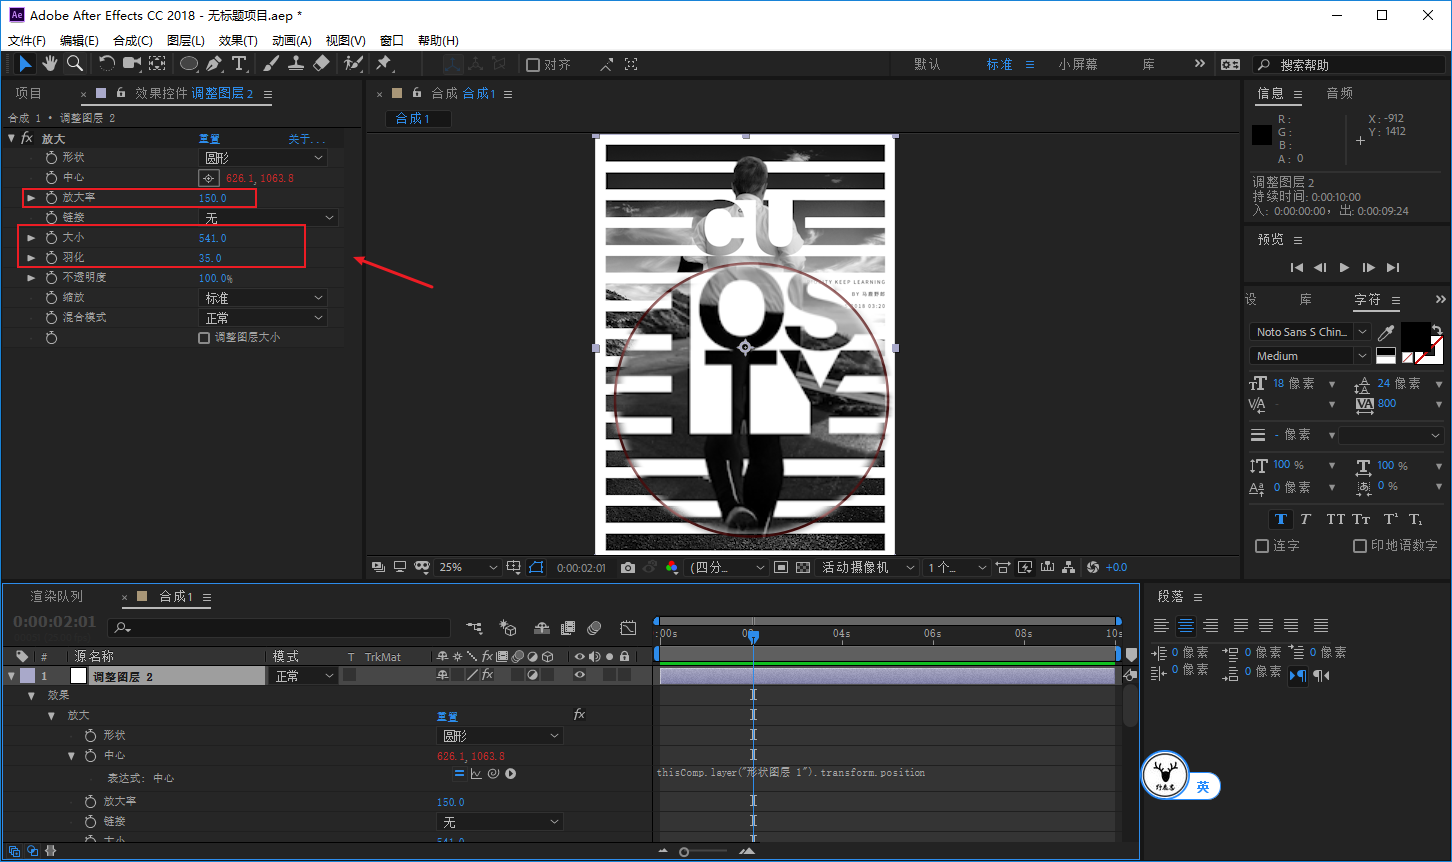This screenshot has height=862, width=1452.
Task: Expand the 羽化 property in effect controls
Action: (31, 258)
